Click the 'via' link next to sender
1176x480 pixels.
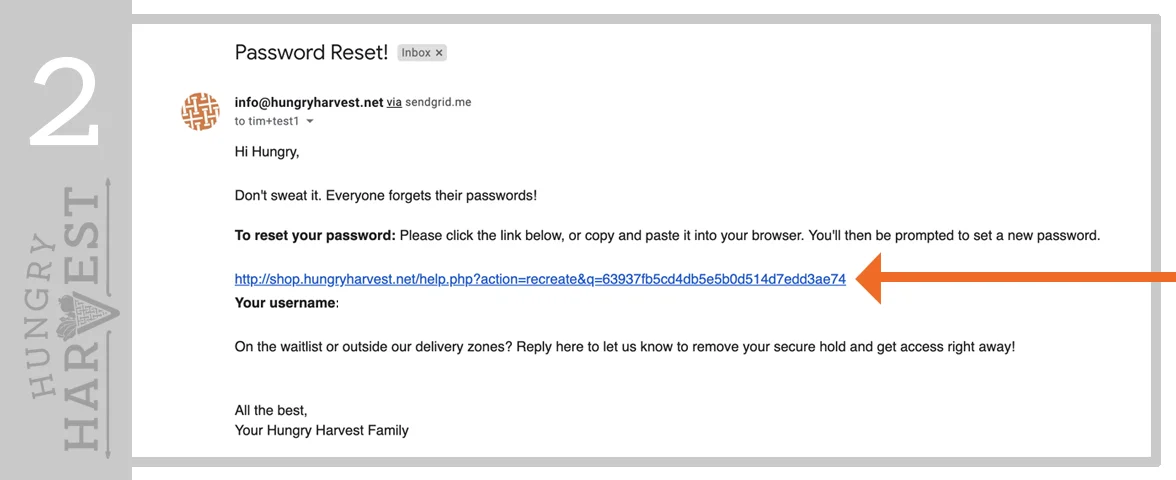(394, 102)
